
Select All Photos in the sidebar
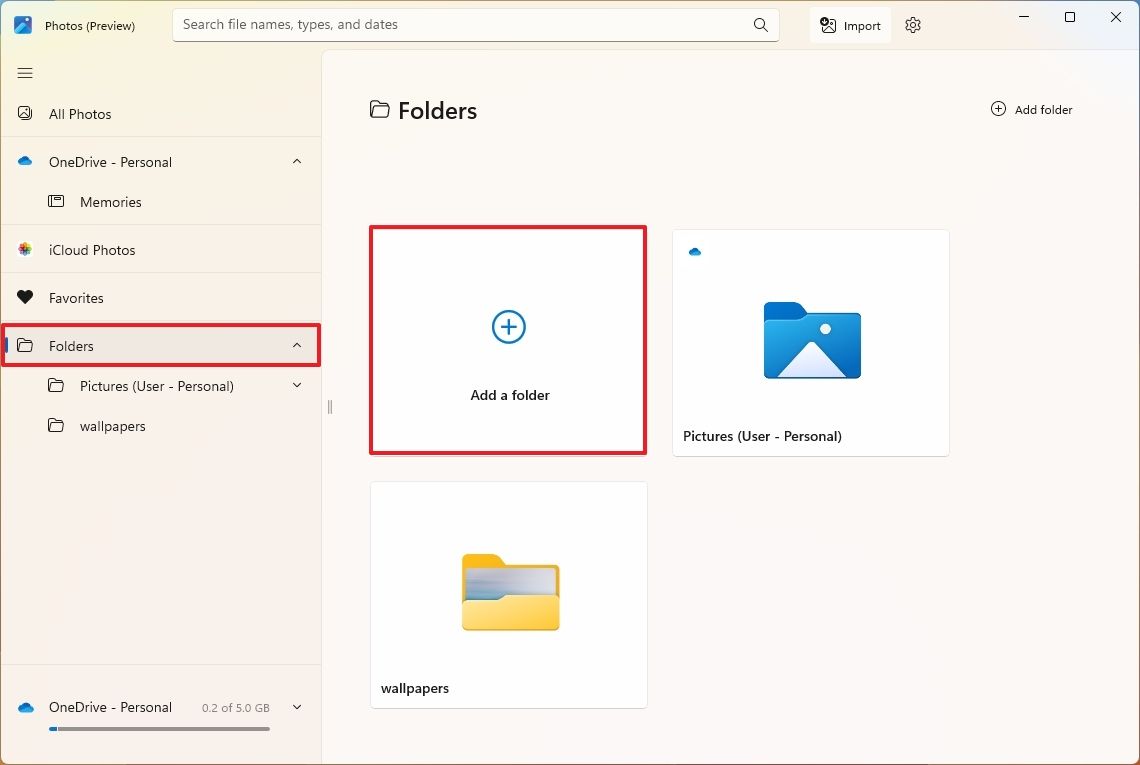tap(79, 113)
